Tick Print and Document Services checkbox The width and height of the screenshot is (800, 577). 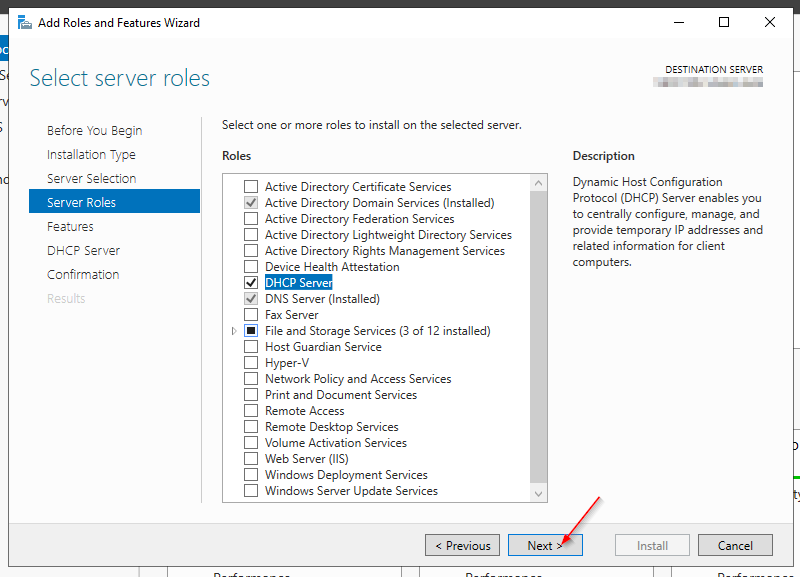point(251,395)
